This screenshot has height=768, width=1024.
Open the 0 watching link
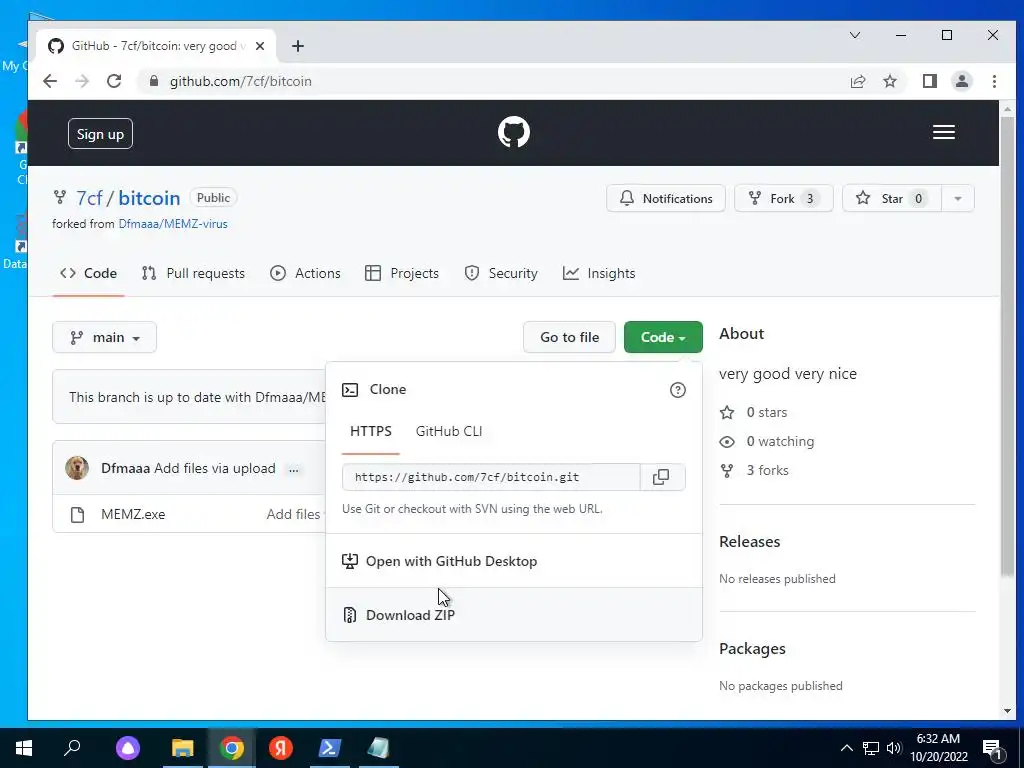point(767,441)
